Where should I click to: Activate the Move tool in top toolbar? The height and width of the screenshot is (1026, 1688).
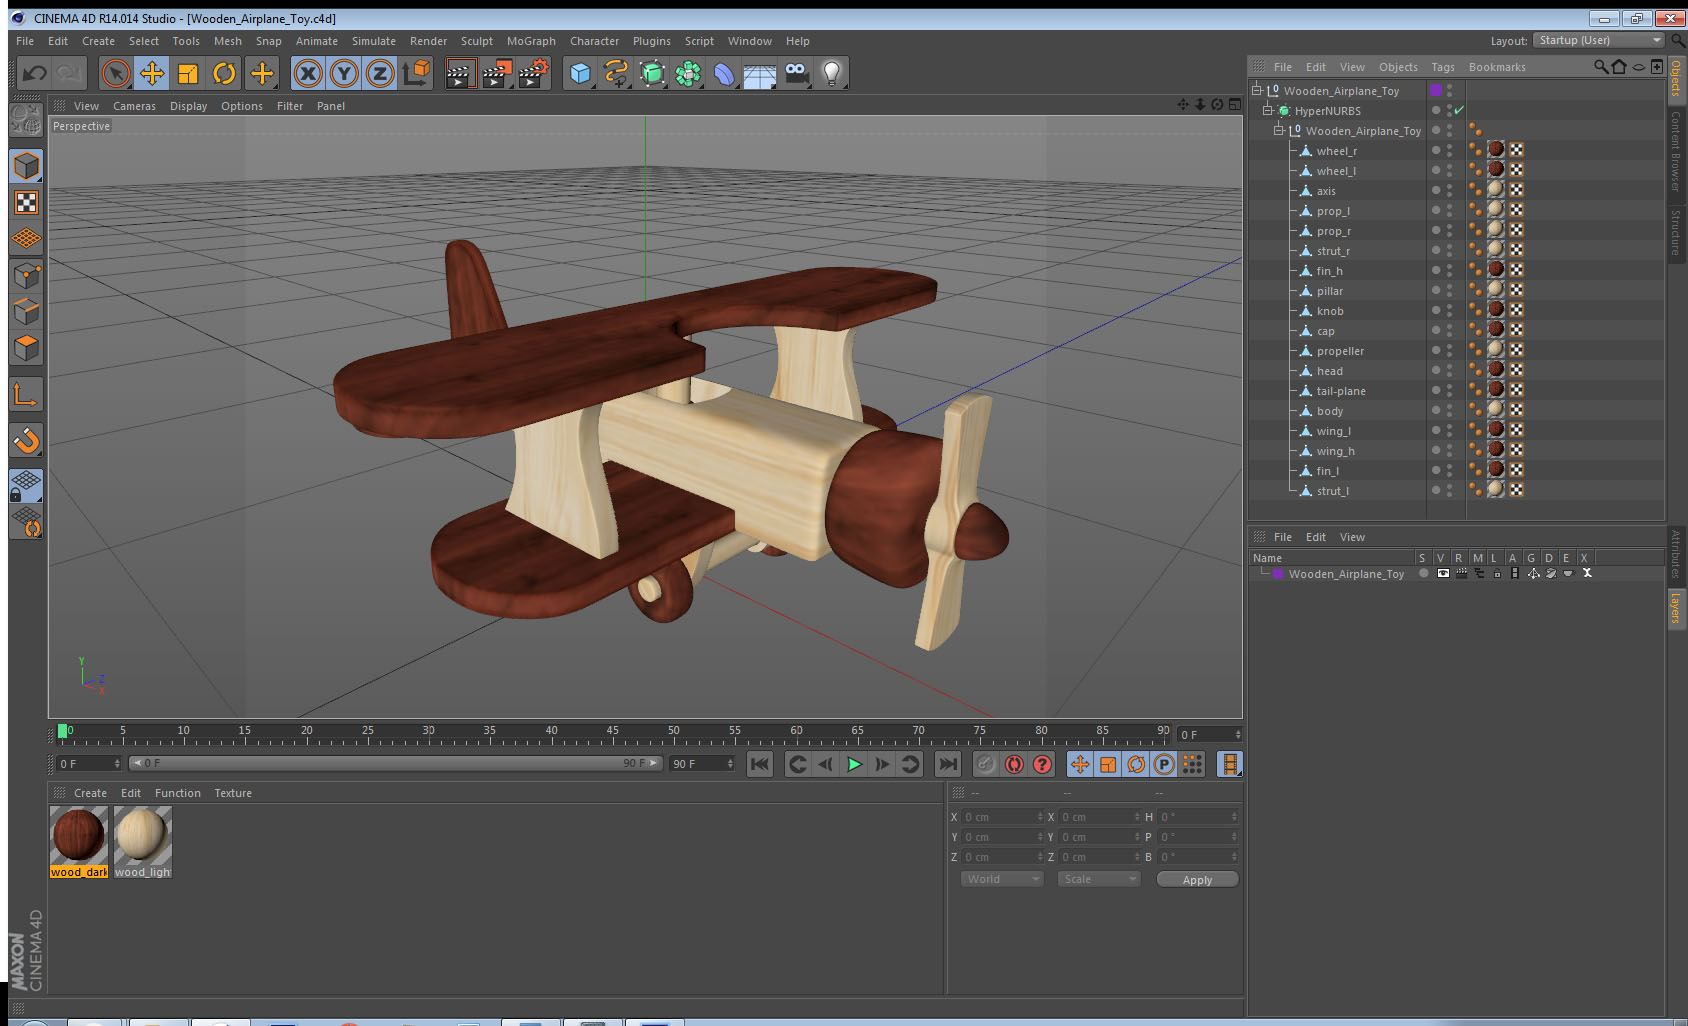tap(152, 73)
